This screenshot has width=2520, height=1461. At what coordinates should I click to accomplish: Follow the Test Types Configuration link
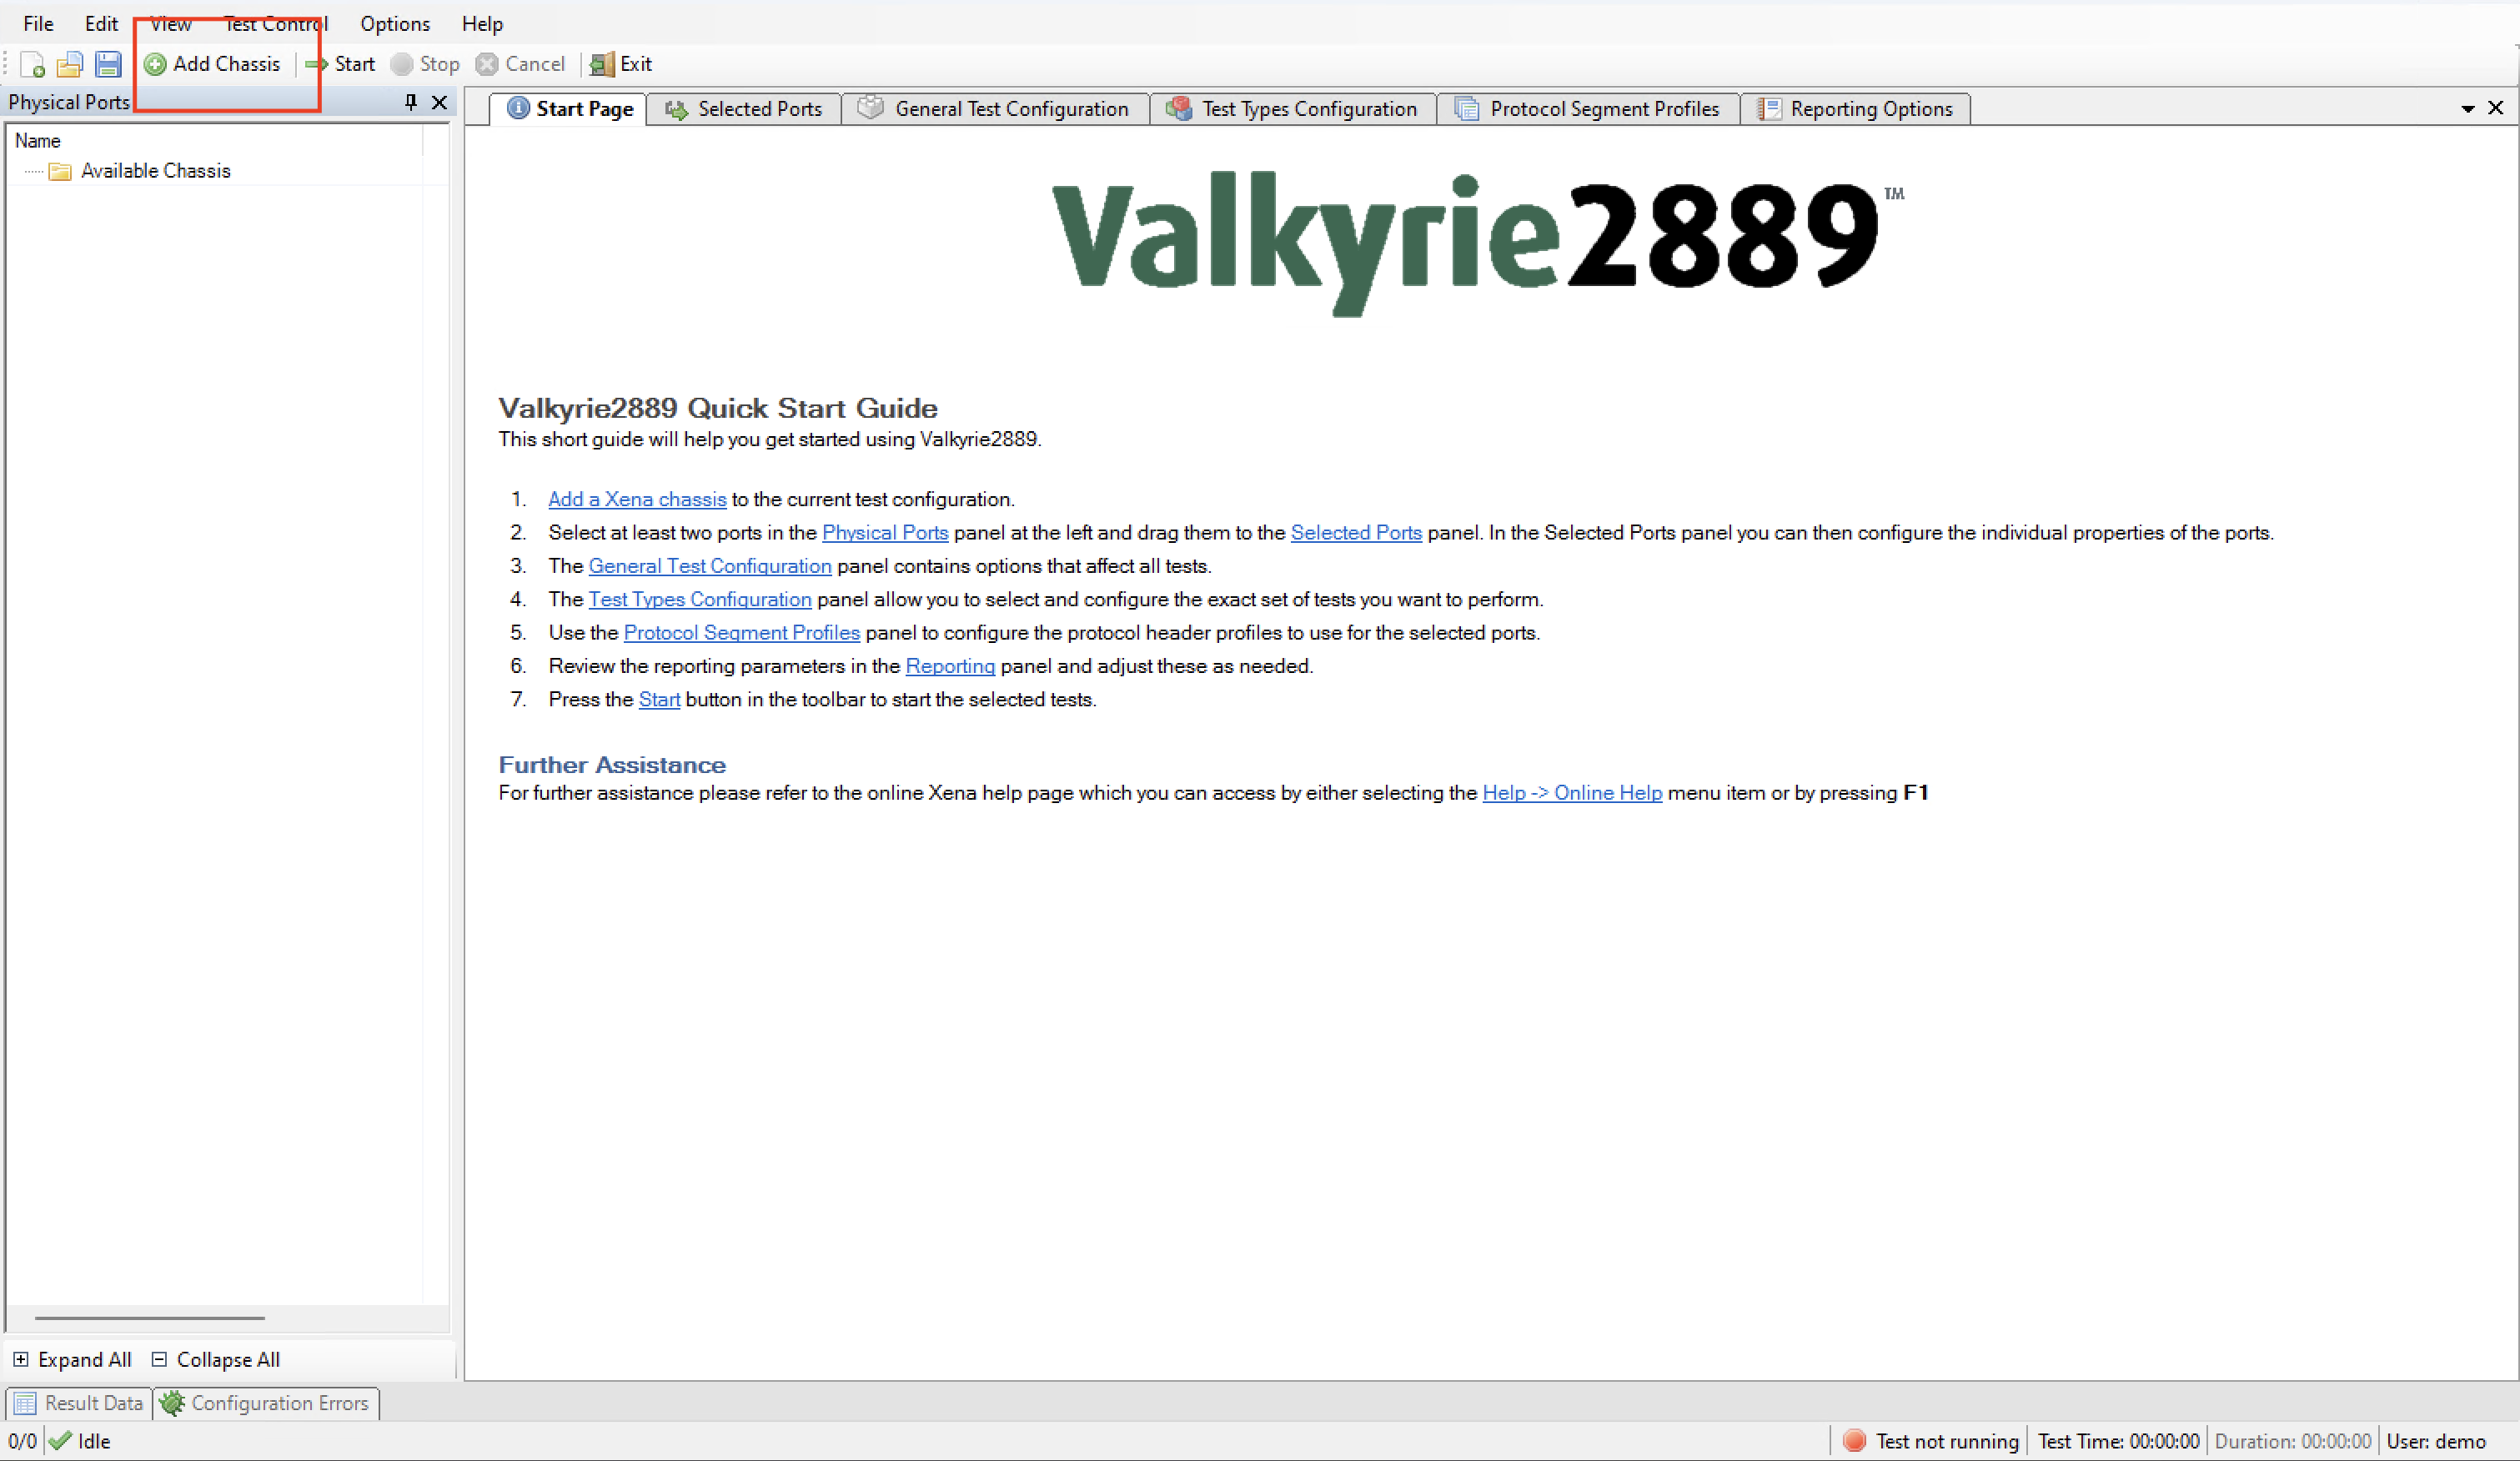[700, 599]
